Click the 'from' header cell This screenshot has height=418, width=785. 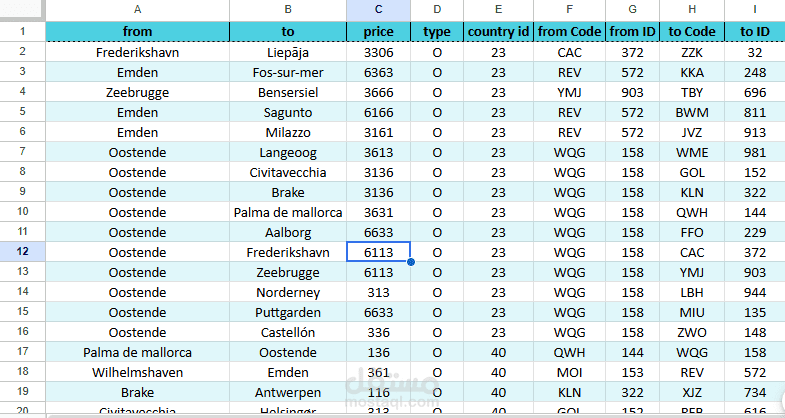coord(137,32)
